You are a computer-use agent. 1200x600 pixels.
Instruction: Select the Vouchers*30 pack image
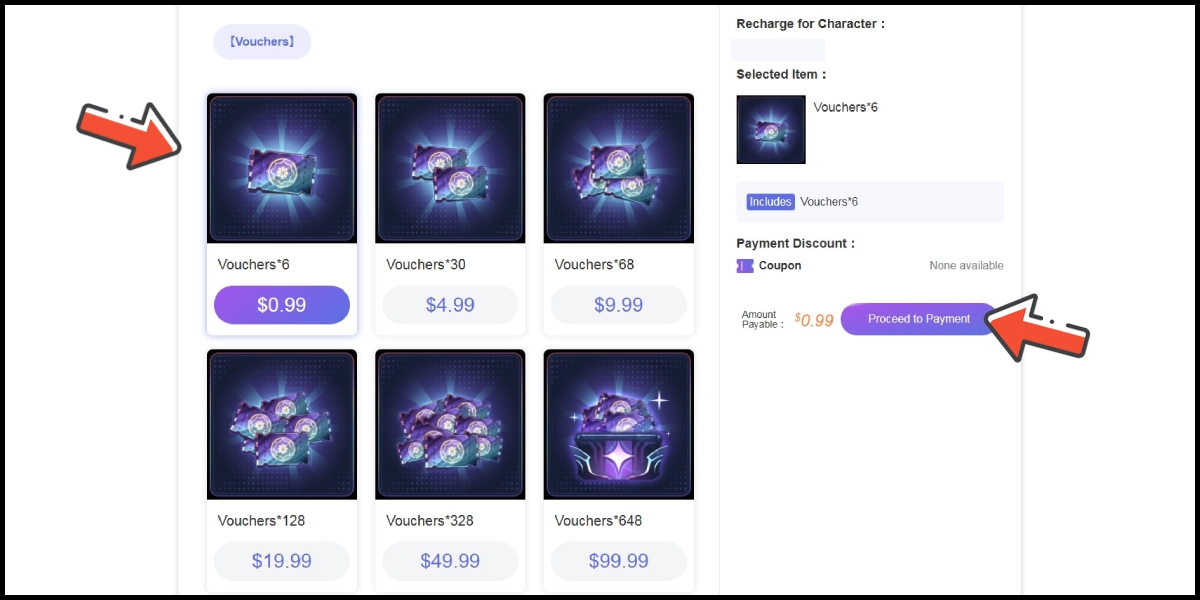[x=450, y=168]
